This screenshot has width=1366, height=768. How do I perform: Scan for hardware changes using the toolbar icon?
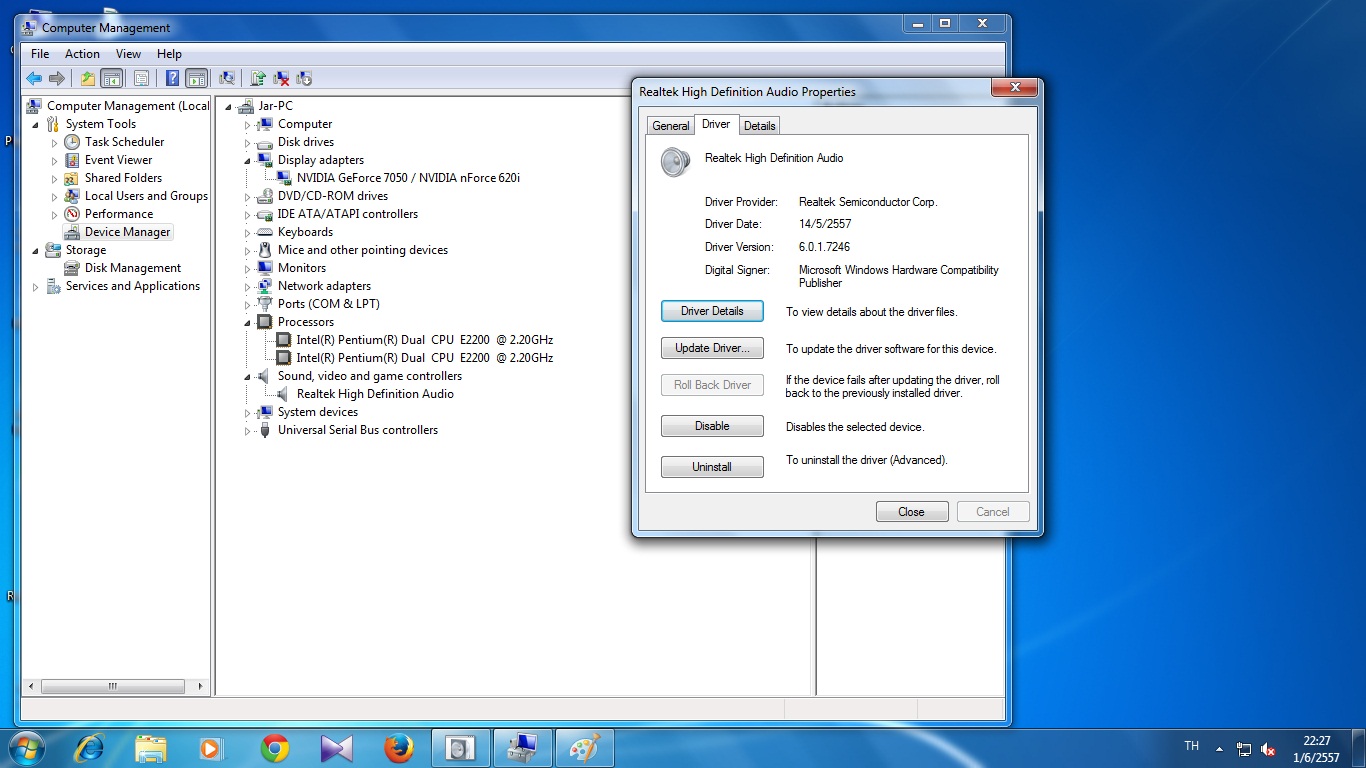[x=227, y=78]
